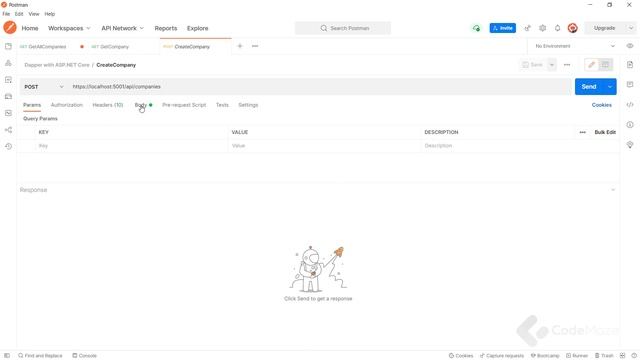
Task: Switch to the request Settings tab
Action: [x=248, y=105]
